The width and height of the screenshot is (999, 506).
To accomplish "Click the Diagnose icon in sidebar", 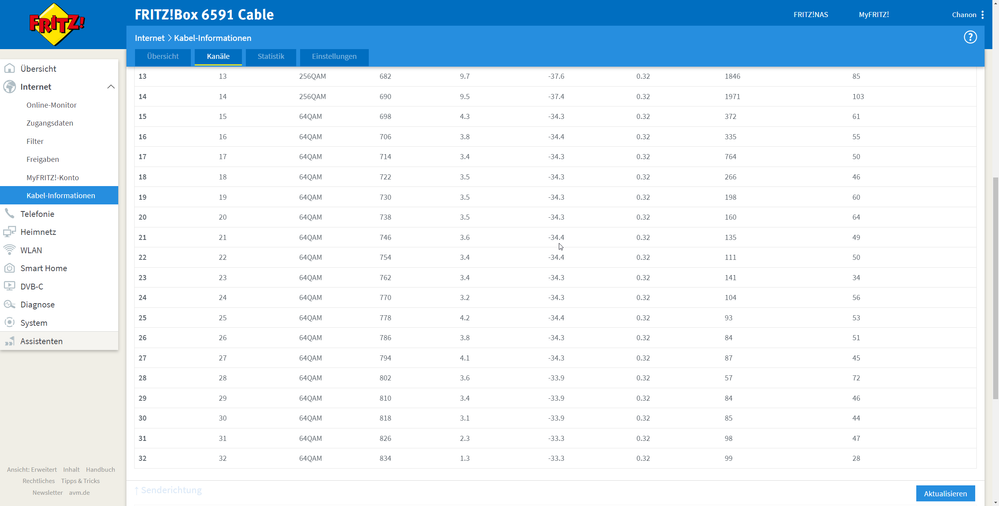I will [10, 305].
